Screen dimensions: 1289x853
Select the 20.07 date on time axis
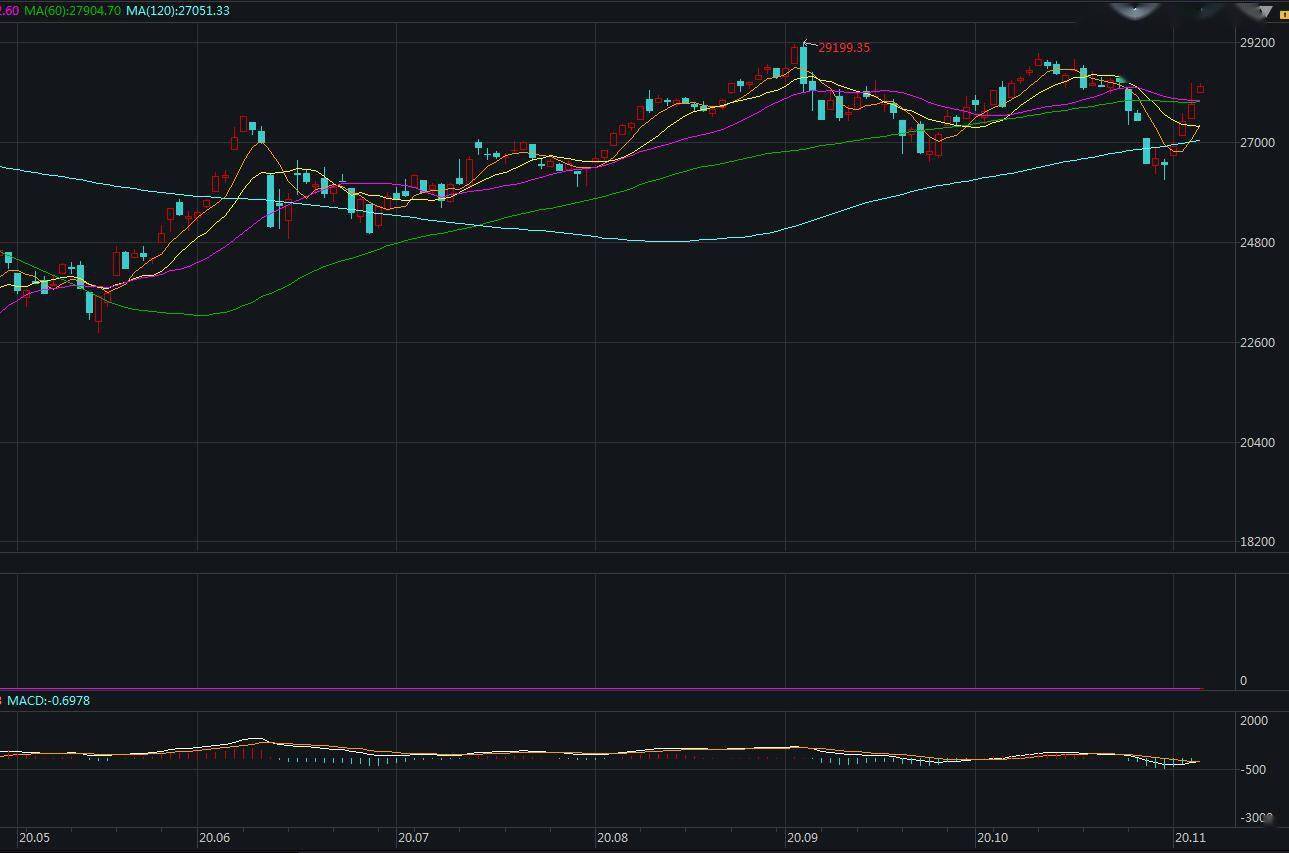click(414, 838)
